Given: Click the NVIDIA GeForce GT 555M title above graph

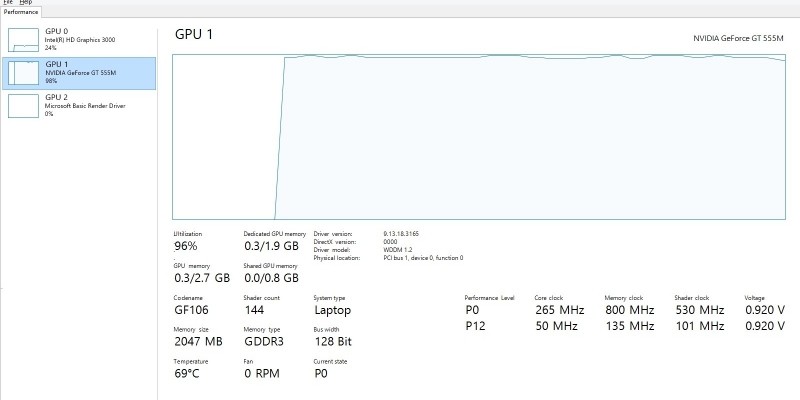Looking at the screenshot, I should [738, 37].
